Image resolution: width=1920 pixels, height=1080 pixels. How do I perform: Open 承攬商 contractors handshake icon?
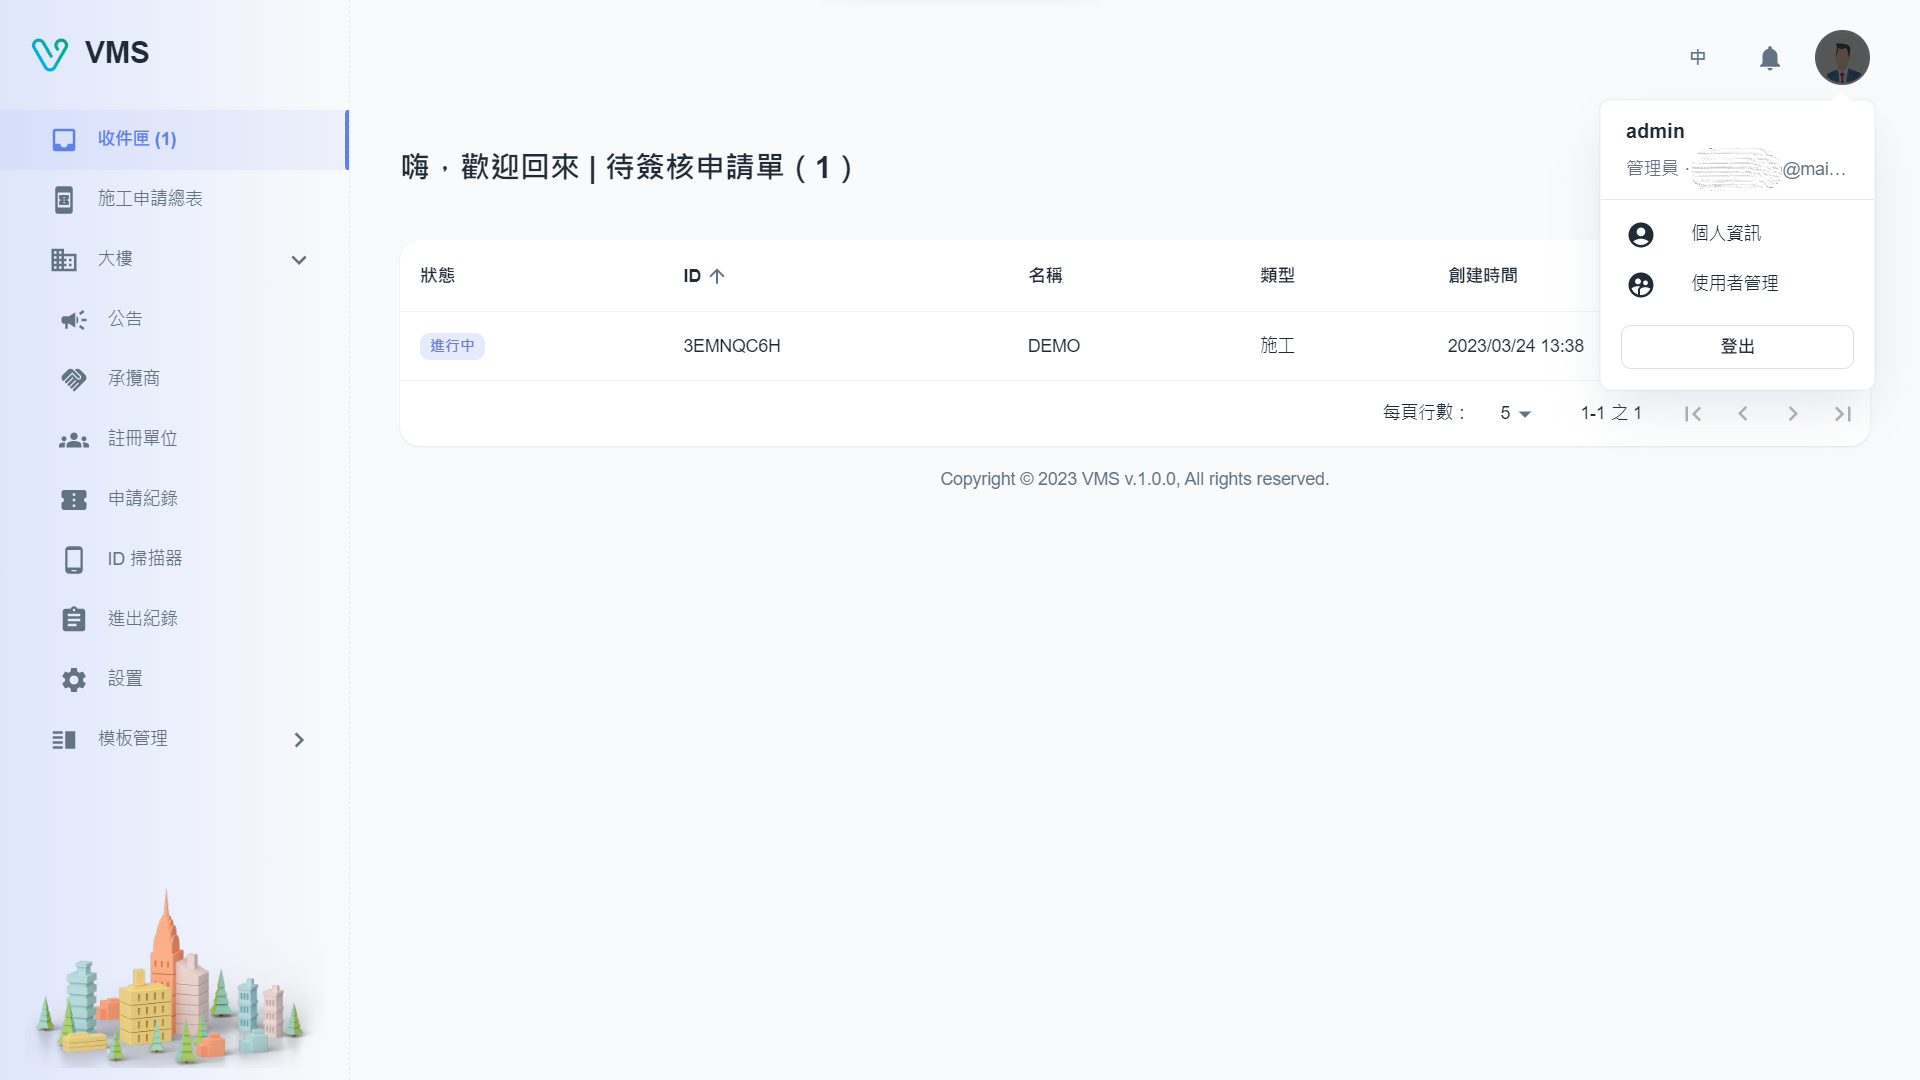pyautogui.click(x=74, y=379)
